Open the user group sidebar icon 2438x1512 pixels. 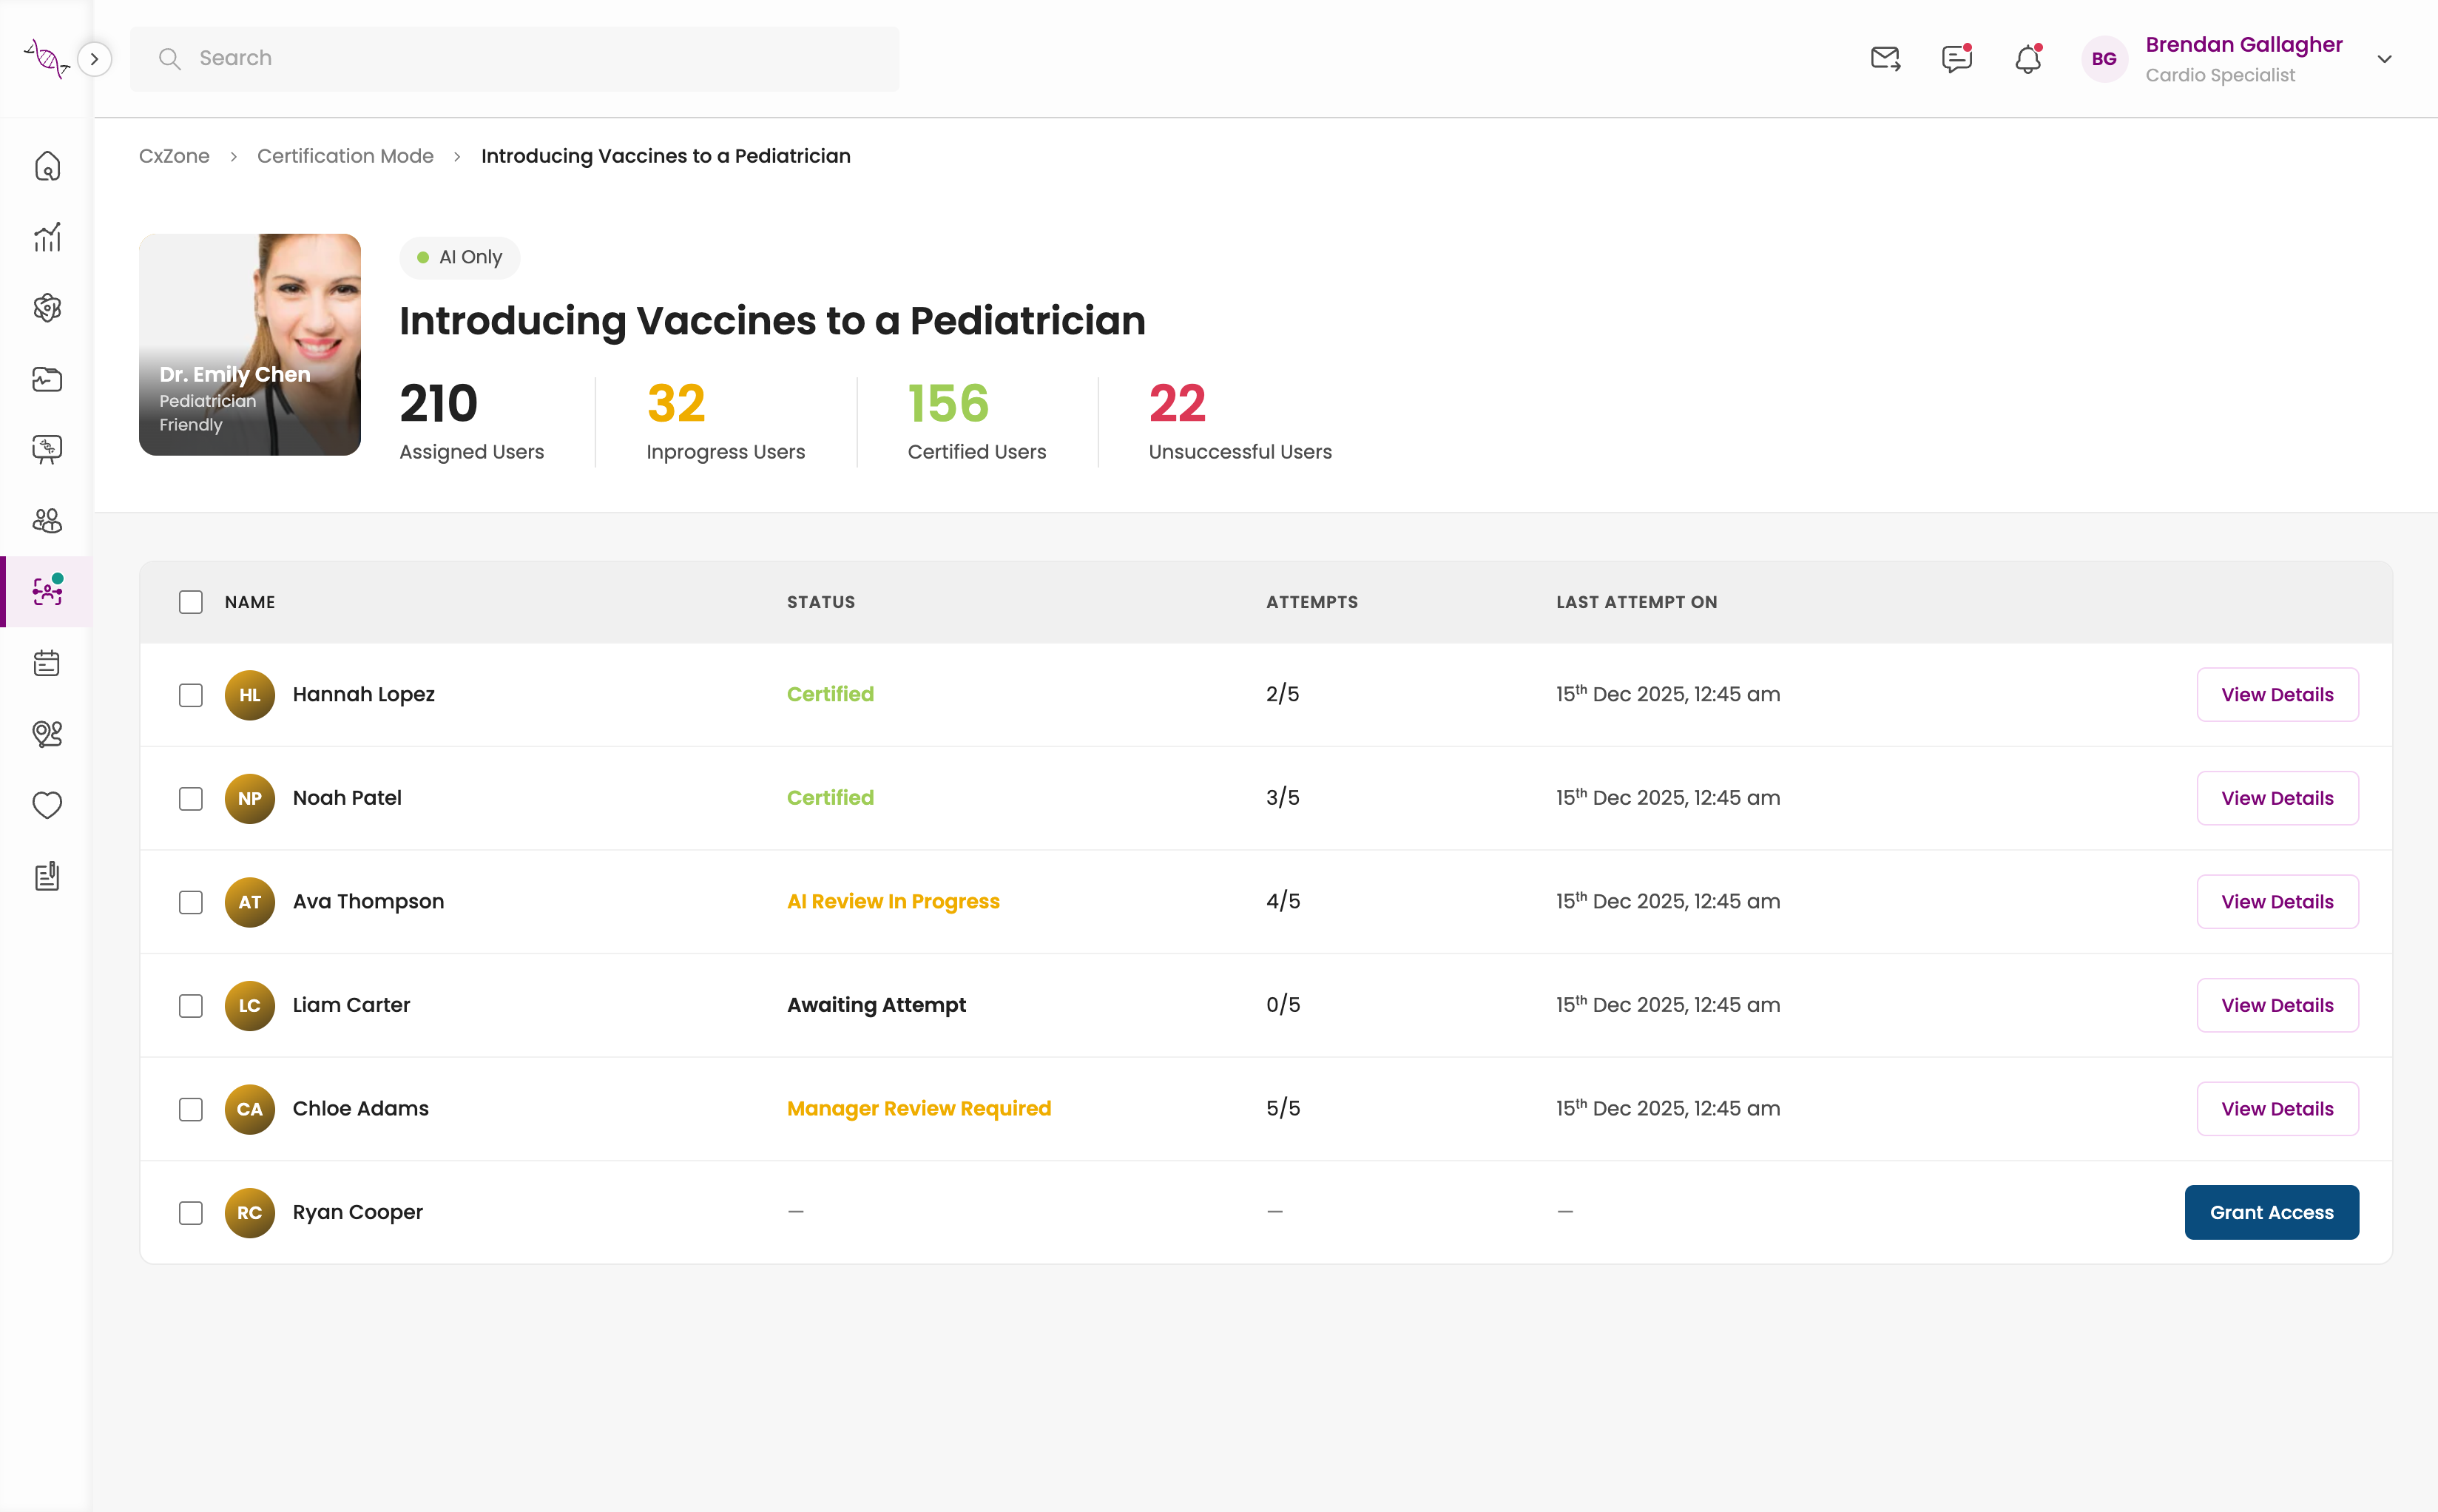click(x=47, y=521)
